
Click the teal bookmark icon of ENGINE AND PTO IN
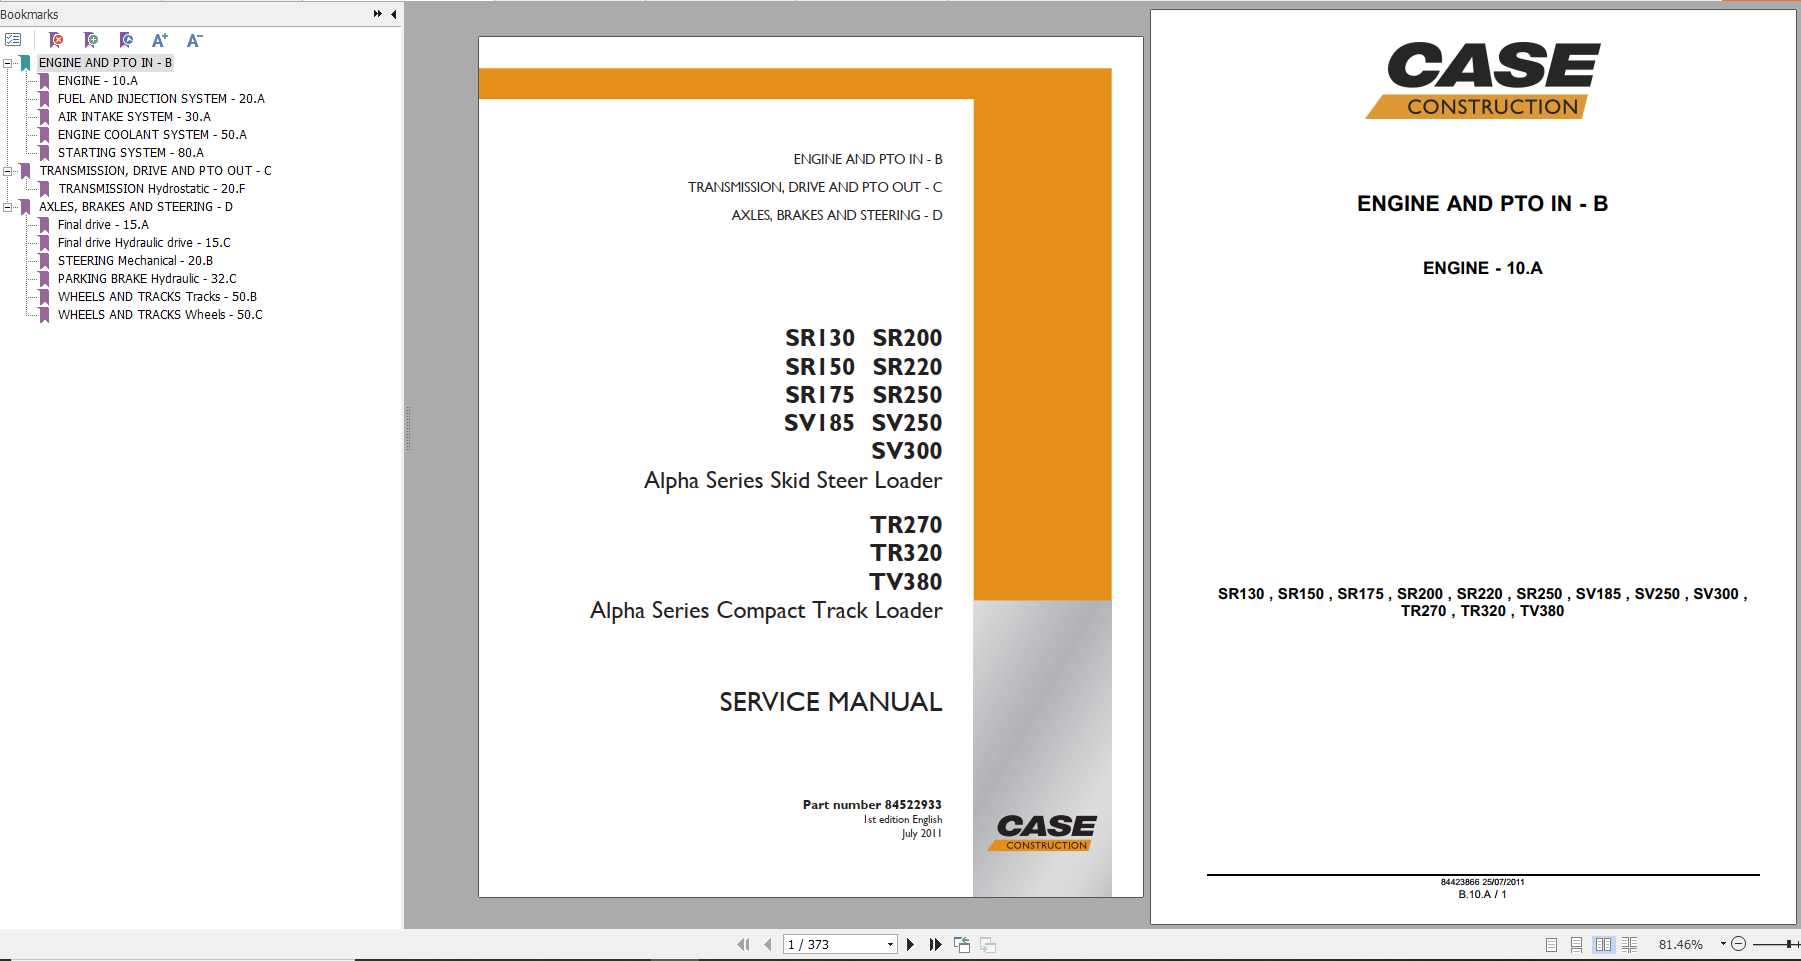click(x=26, y=63)
